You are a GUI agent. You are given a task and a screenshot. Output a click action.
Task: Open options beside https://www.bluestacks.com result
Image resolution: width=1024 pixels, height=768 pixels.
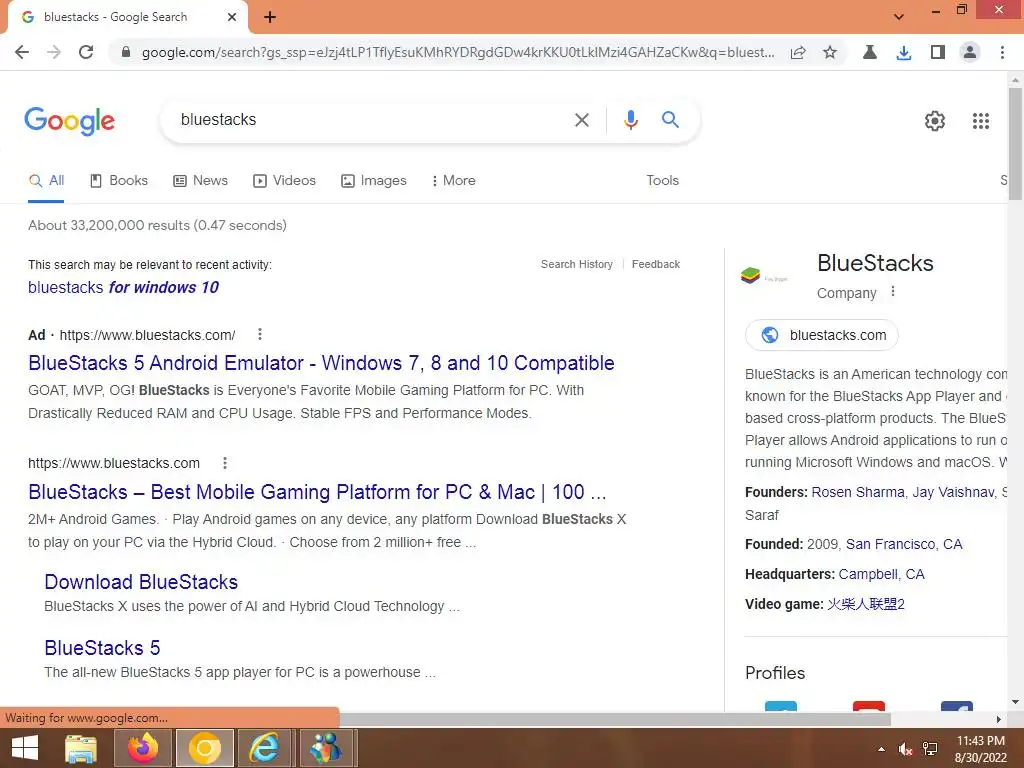(225, 463)
